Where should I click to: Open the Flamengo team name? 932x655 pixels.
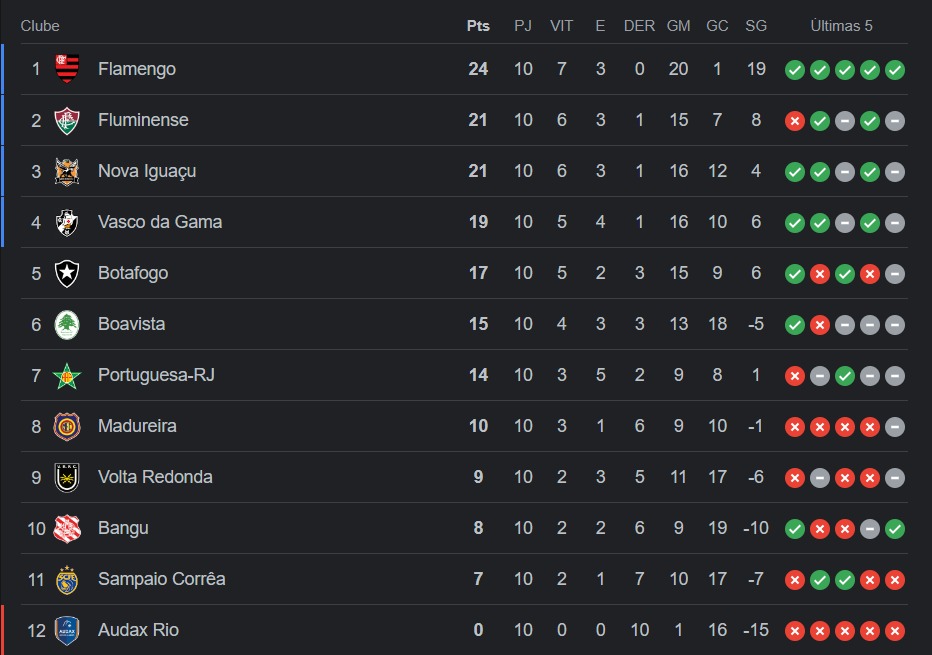click(x=137, y=69)
